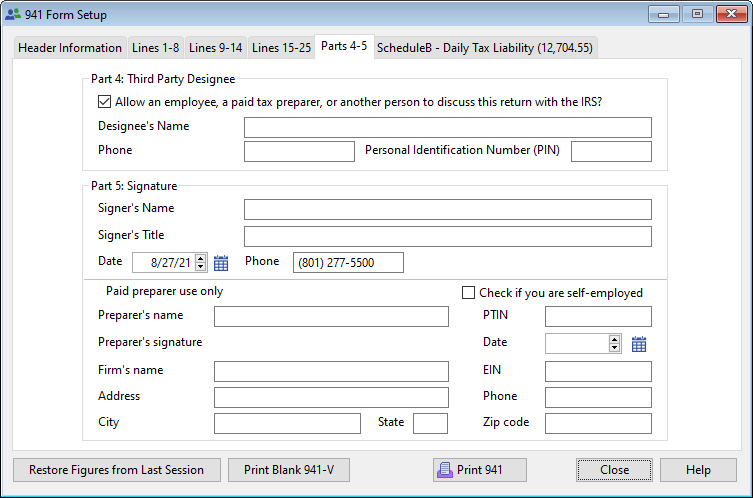Click the Designee's Name text field
The height and width of the screenshot is (498, 753).
[447, 127]
